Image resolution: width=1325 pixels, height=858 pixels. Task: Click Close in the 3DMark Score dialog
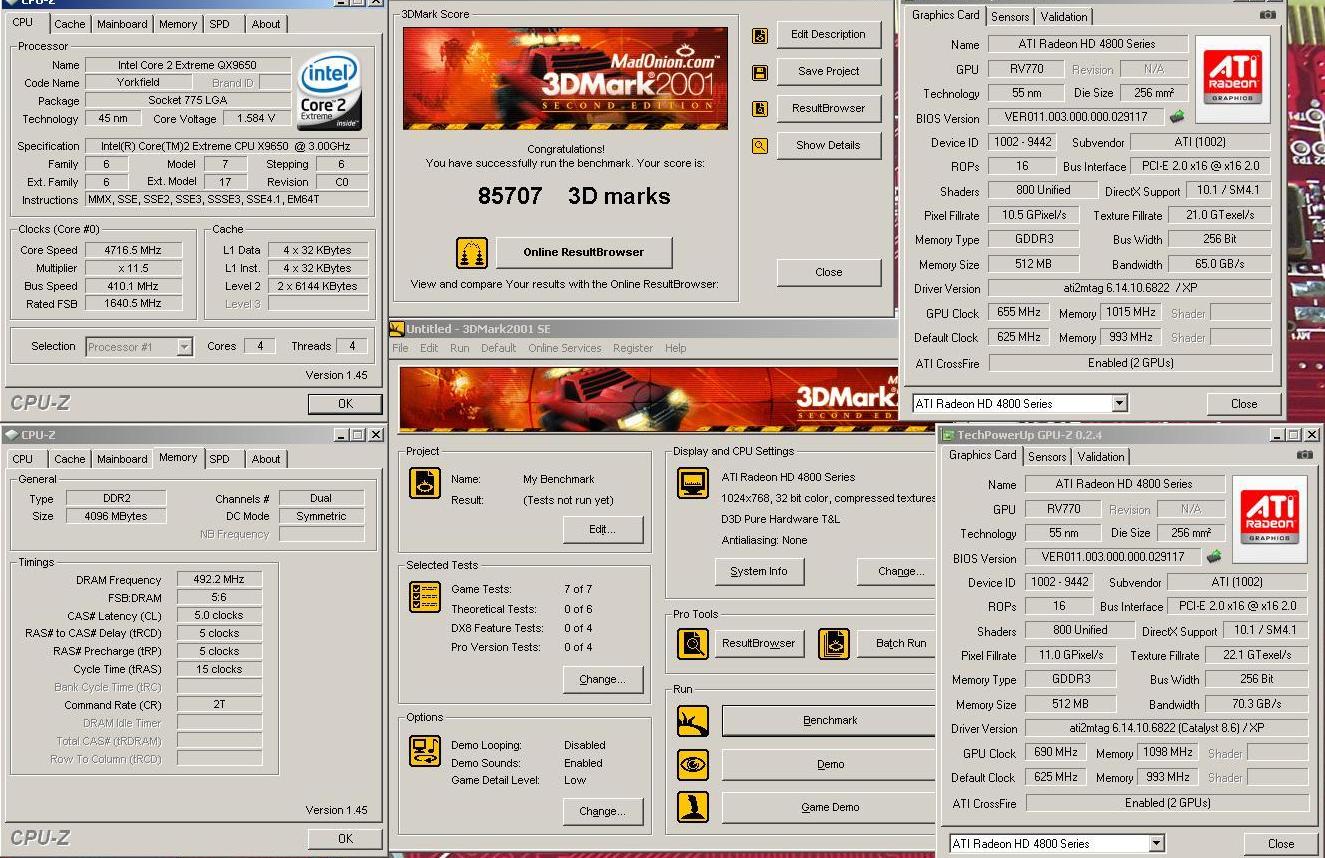[829, 272]
